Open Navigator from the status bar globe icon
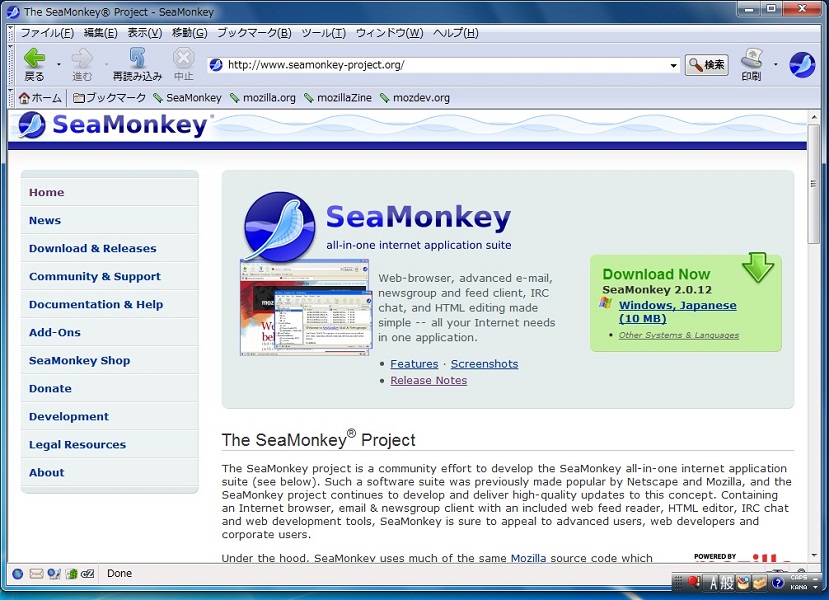Image resolution: width=829 pixels, height=600 pixels. 17,574
